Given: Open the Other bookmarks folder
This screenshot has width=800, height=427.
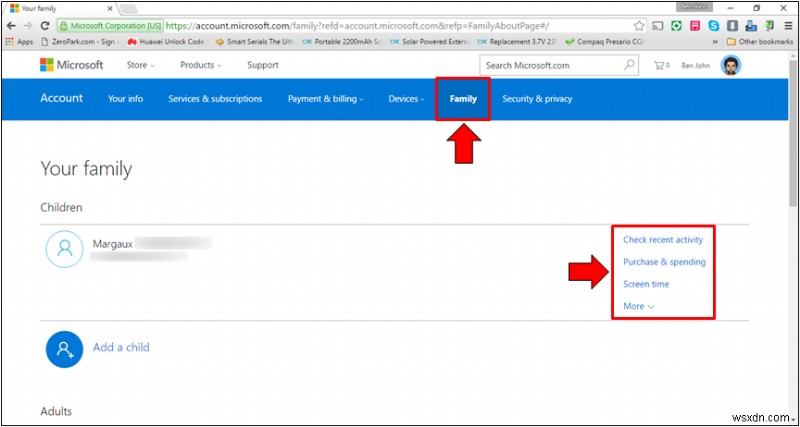Looking at the screenshot, I should 758,41.
